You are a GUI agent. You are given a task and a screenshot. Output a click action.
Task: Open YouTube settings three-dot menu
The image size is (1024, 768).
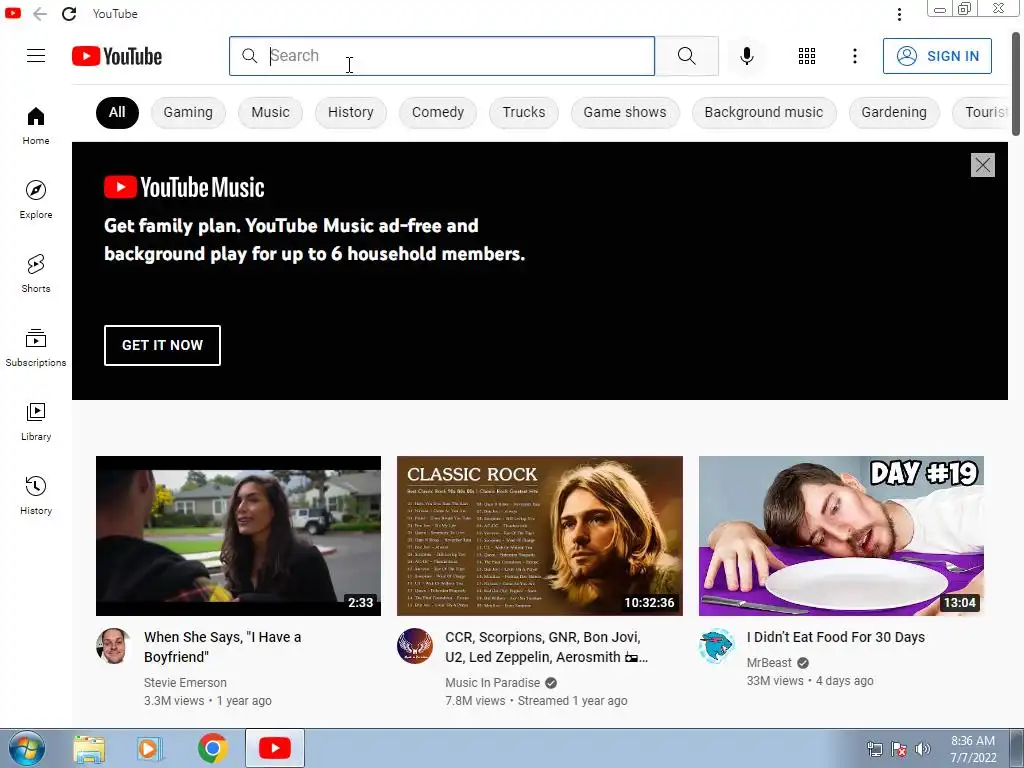click(x=854, y=56)
